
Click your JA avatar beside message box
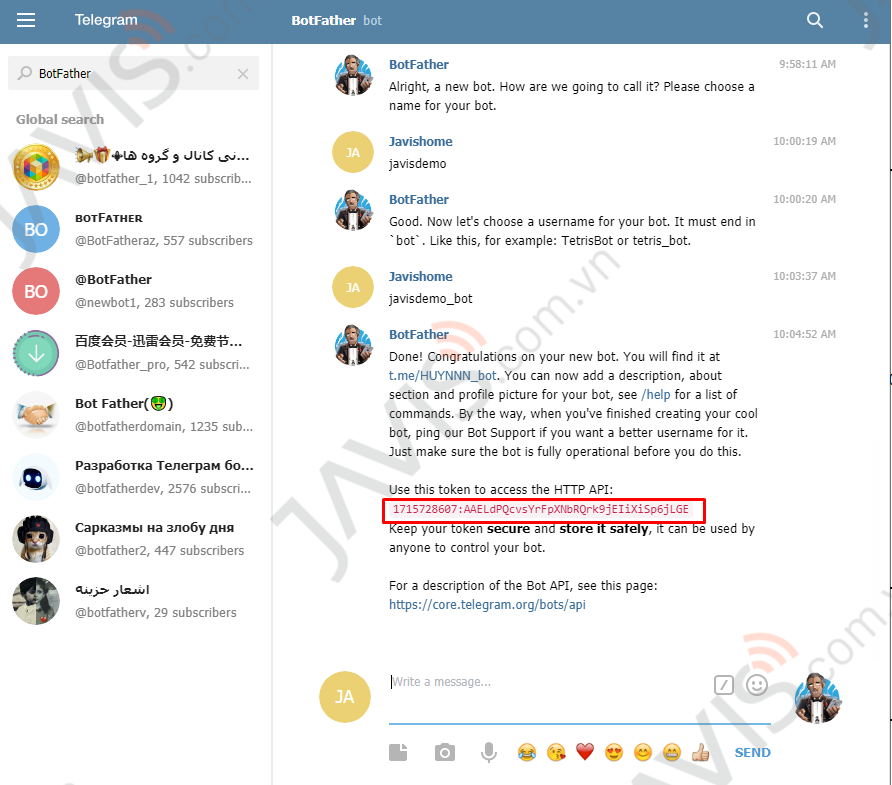(345, 697)
